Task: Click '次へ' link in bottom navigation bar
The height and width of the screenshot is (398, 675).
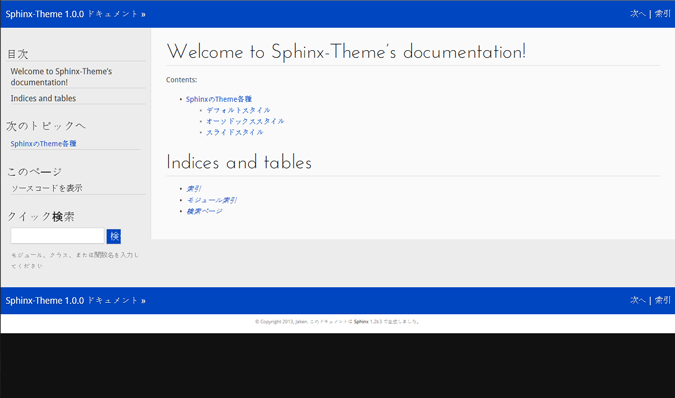Action: point(638,300)
